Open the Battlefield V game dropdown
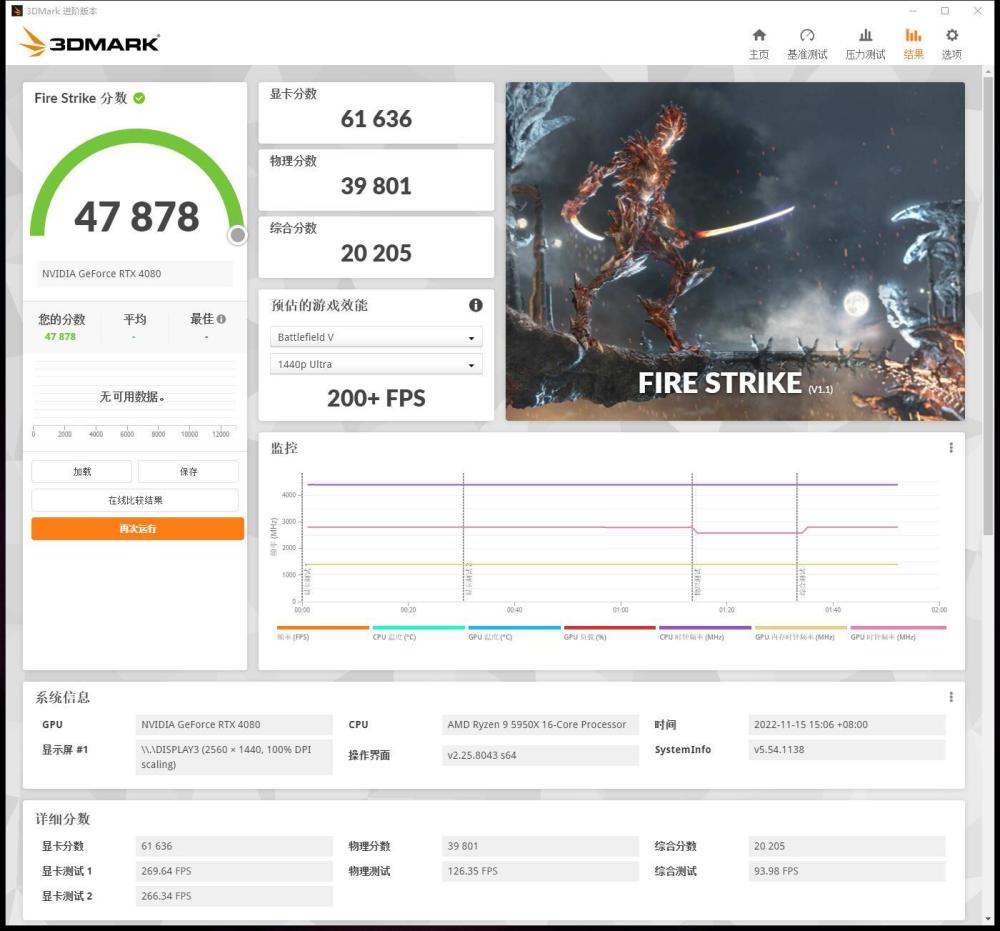The image size is (1000, 931). [376, 338]
